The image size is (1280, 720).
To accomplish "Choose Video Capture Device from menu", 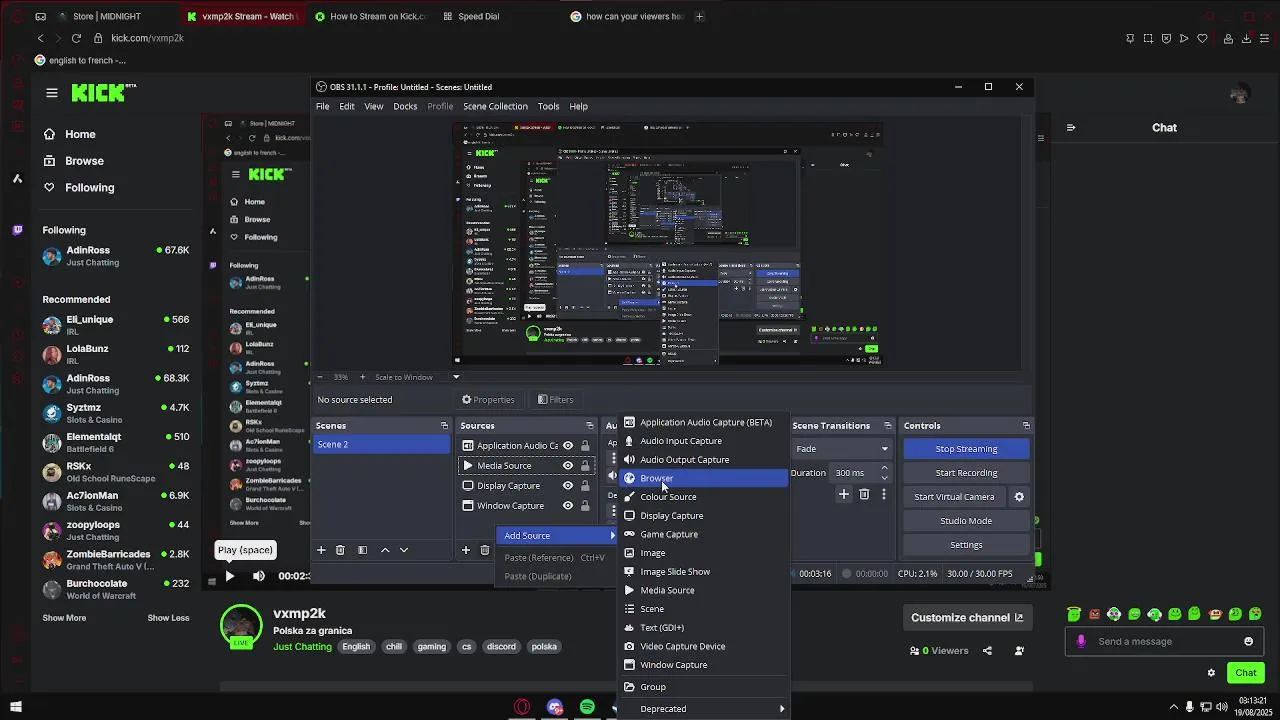I will click(703, 646).
